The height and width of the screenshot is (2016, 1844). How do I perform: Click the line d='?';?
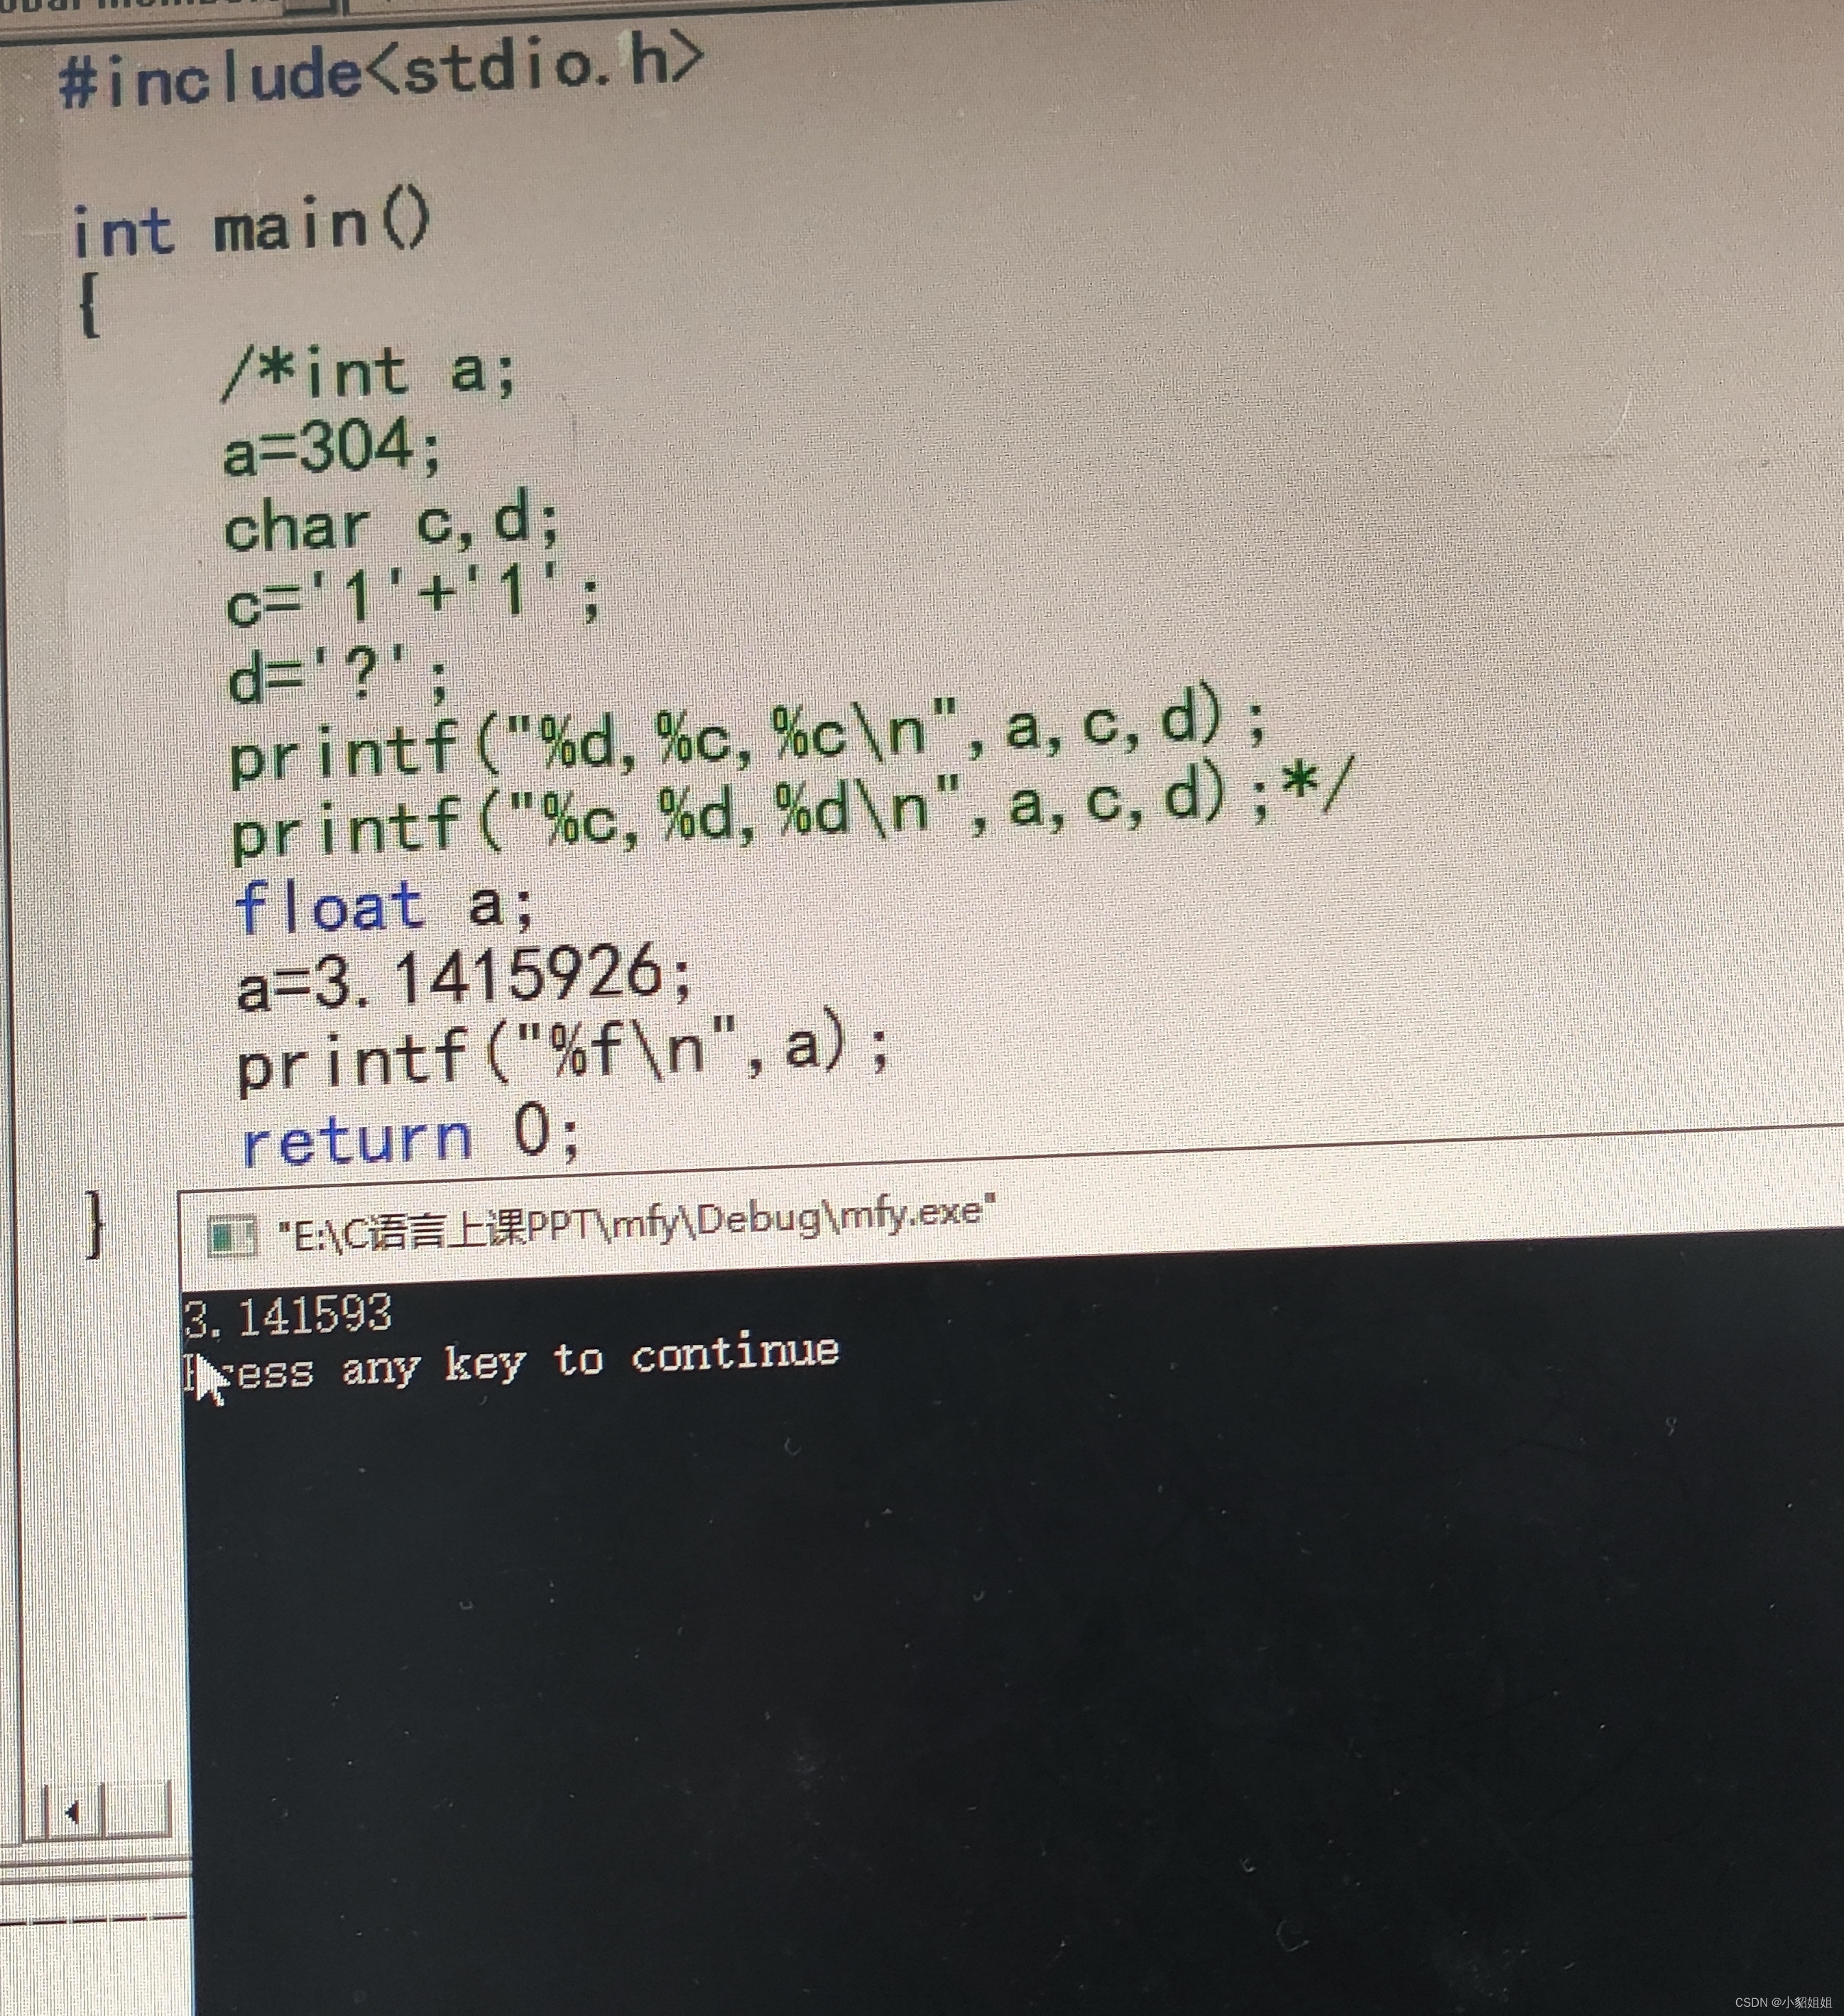tap(339, 677)
